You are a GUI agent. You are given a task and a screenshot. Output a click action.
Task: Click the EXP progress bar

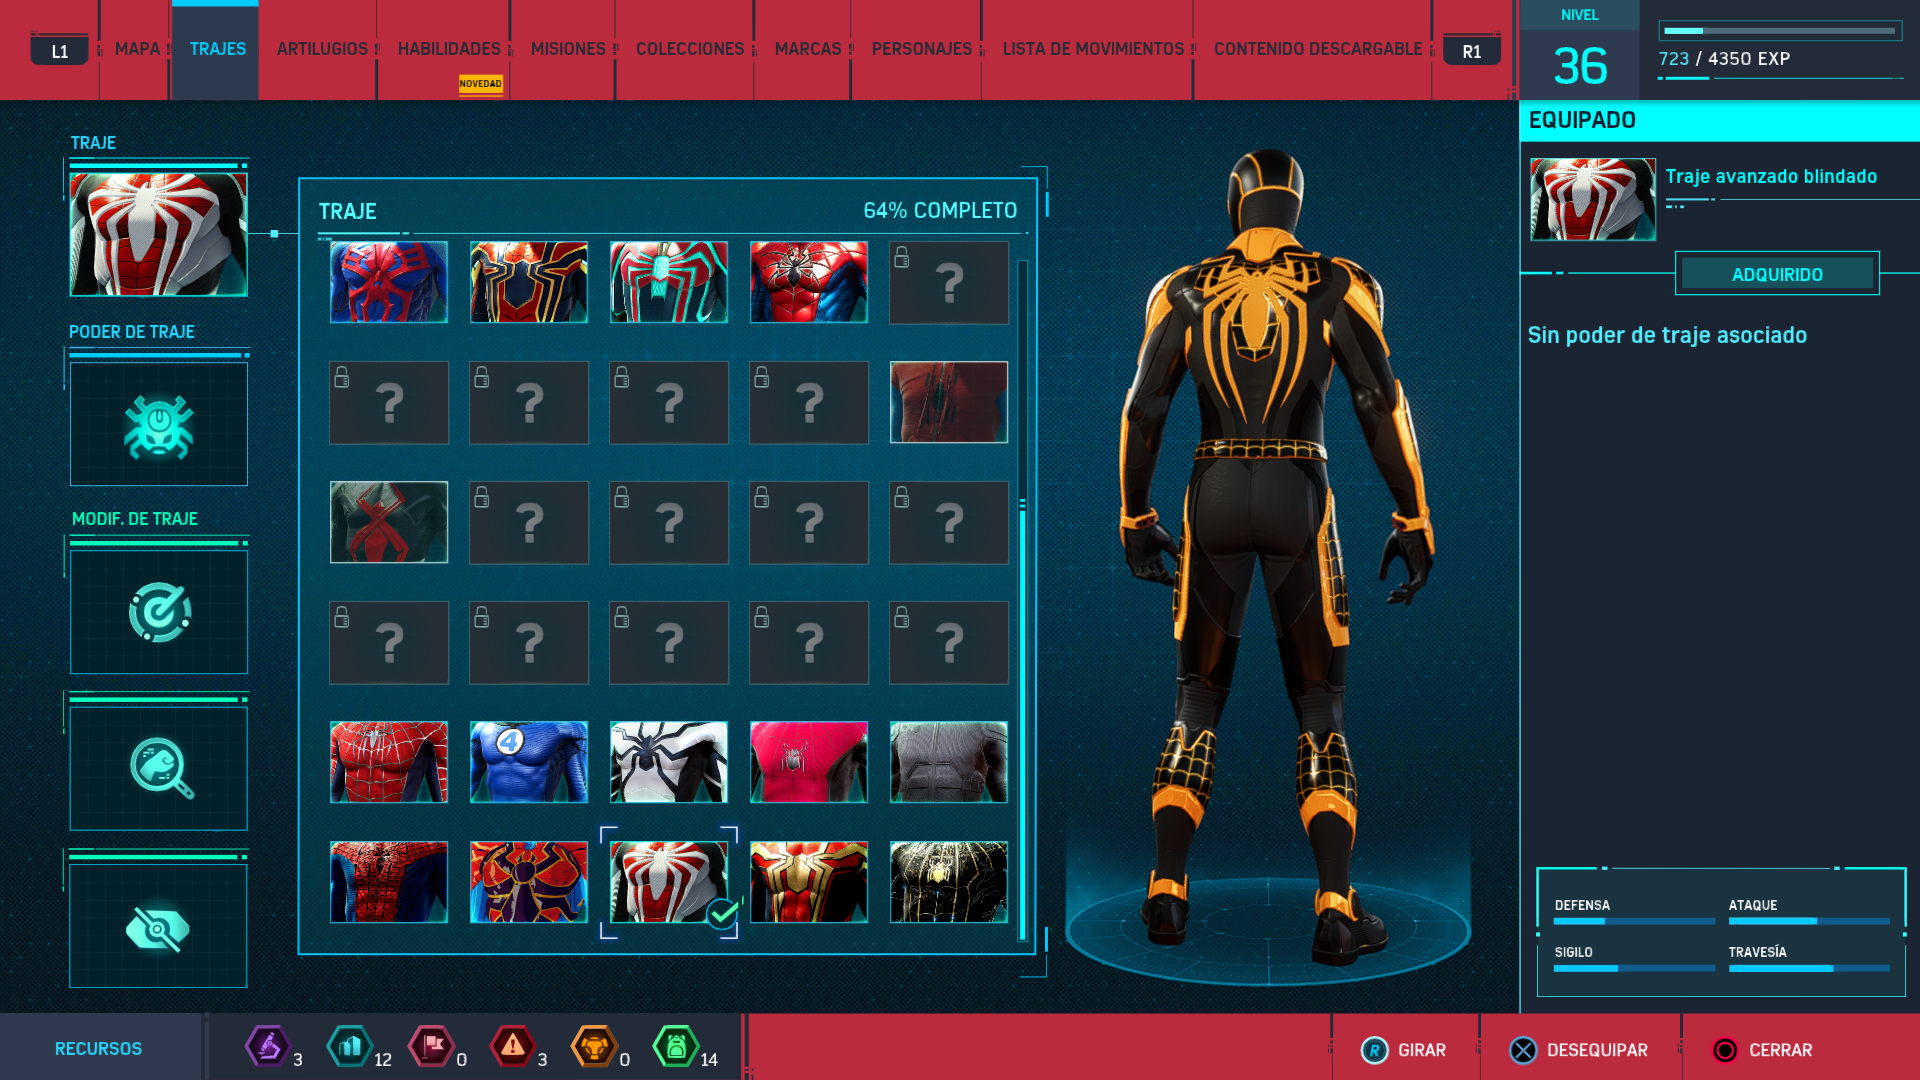1780,31
